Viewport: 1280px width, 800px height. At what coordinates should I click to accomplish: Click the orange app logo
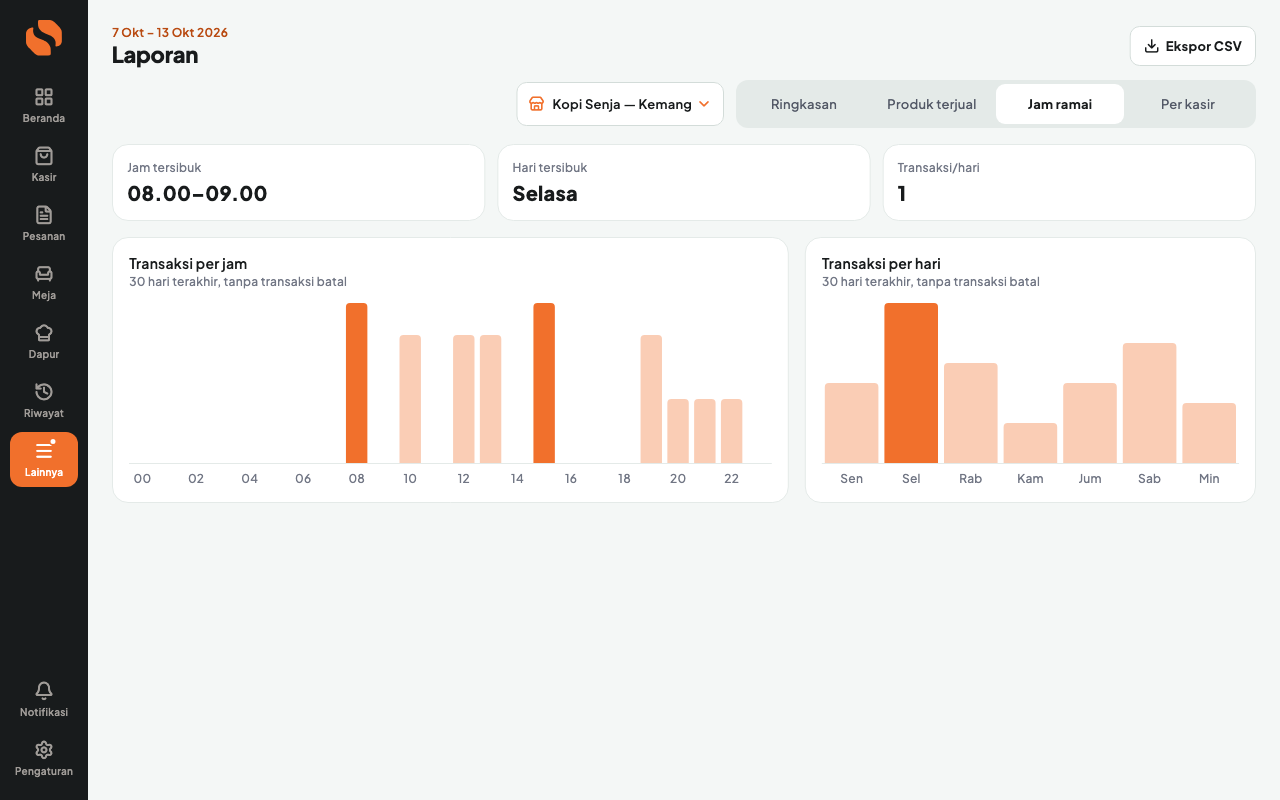point(44,38)
